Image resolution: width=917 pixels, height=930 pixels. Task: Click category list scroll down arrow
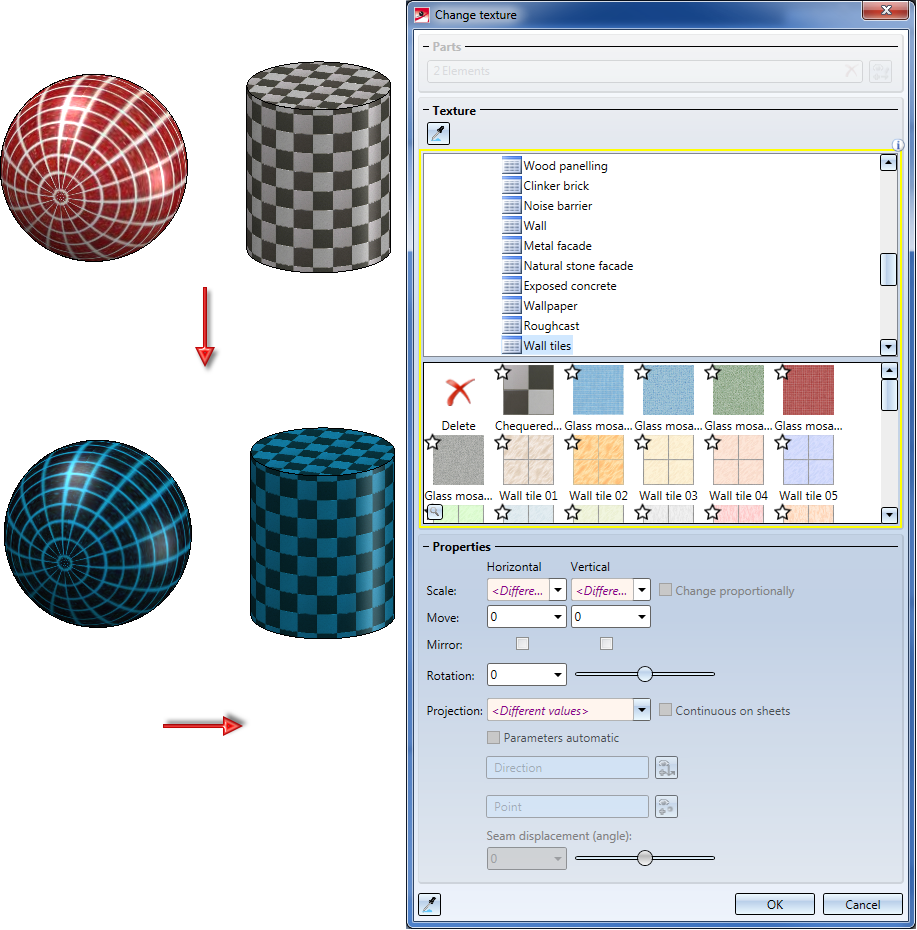click(x=888, y=347)
